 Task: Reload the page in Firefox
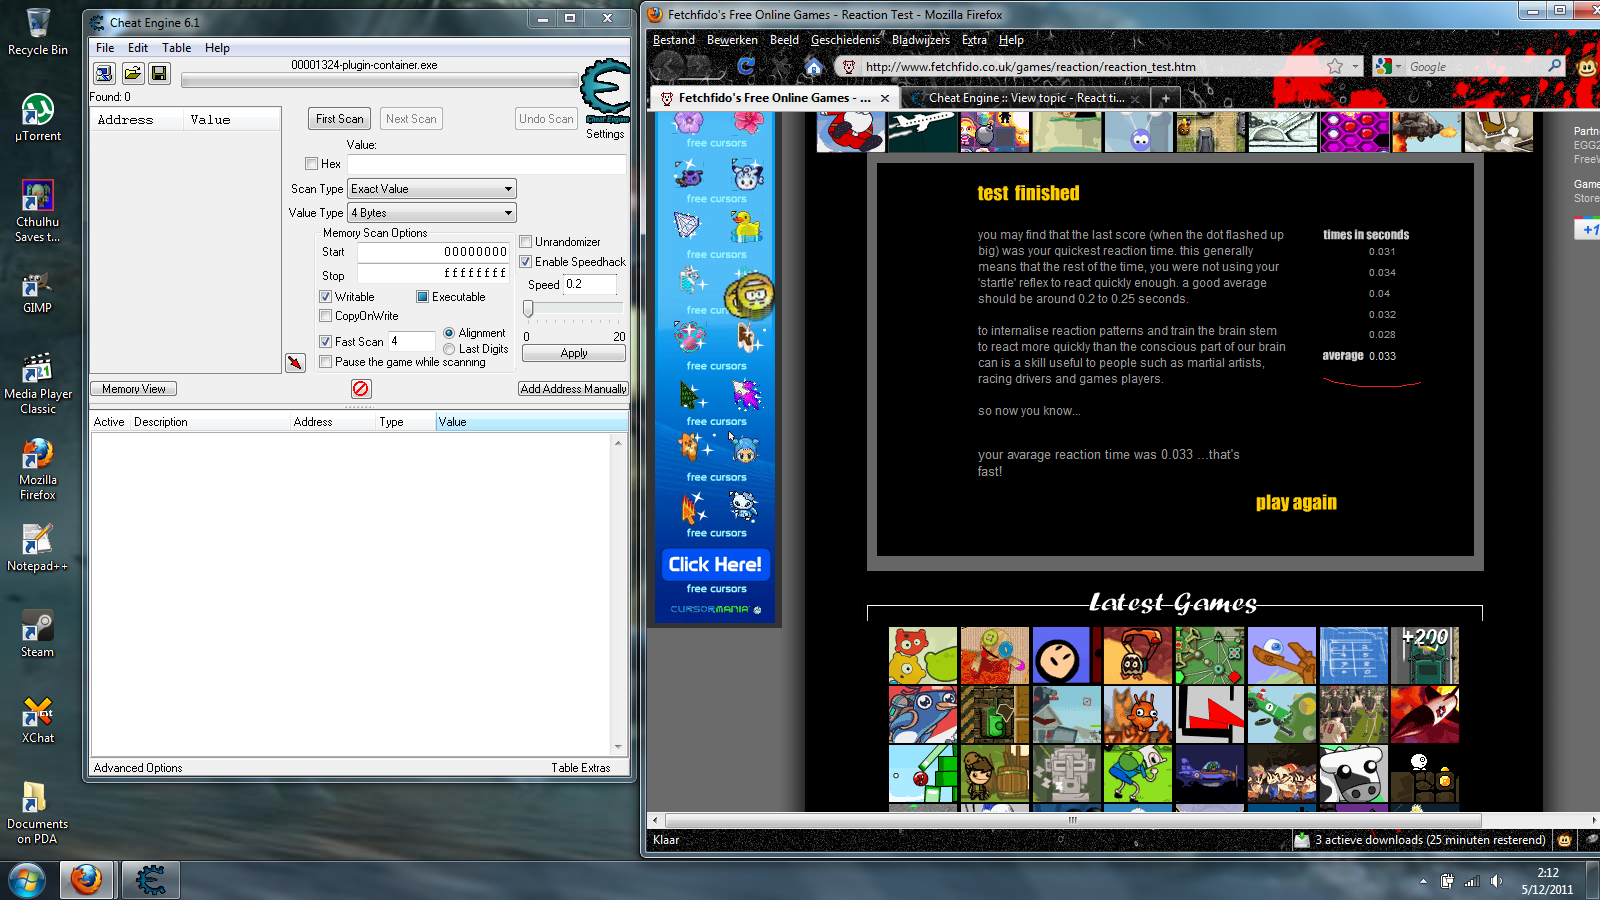click(746, 66)
